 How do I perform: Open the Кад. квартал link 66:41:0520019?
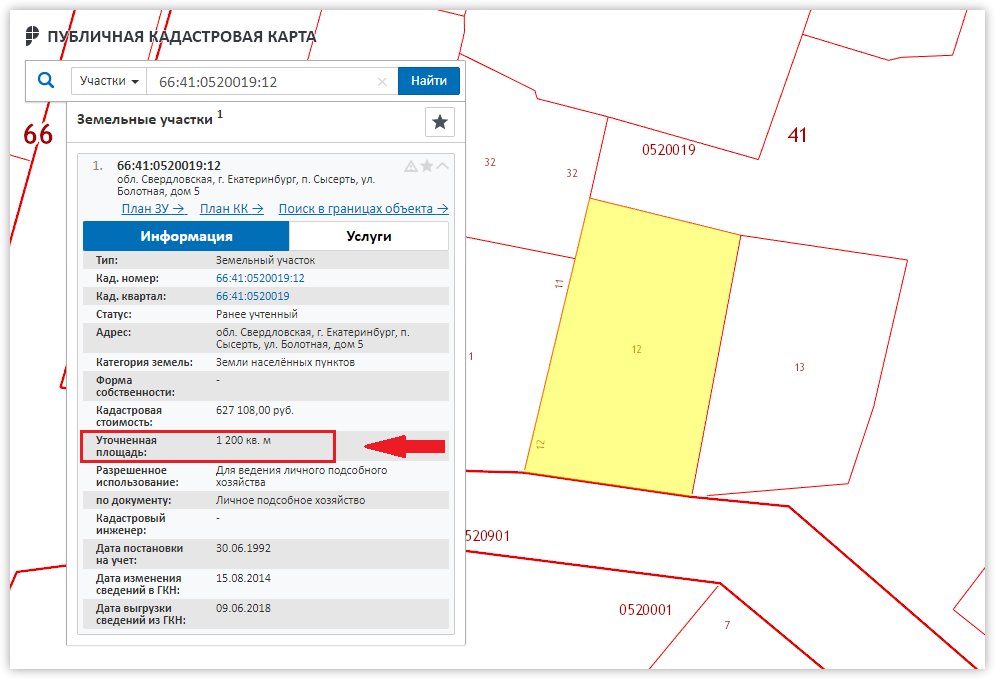pyautogui.click(x=253, y=296)
